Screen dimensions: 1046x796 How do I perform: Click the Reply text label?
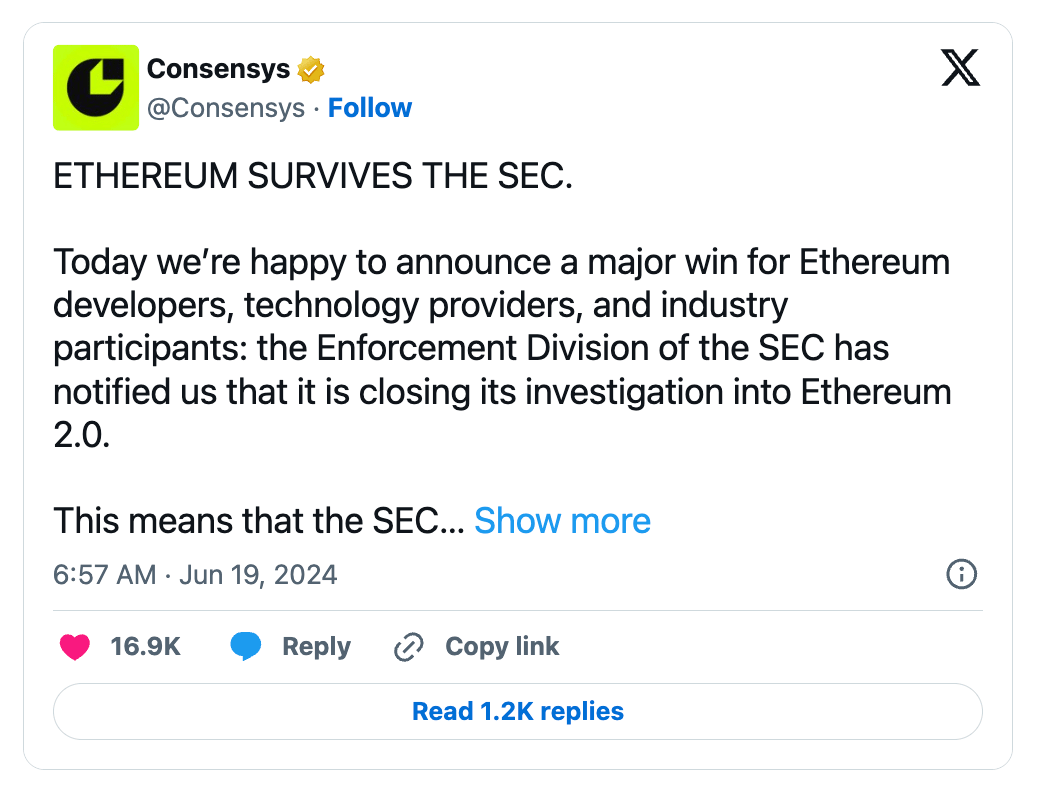click(316, 647)
